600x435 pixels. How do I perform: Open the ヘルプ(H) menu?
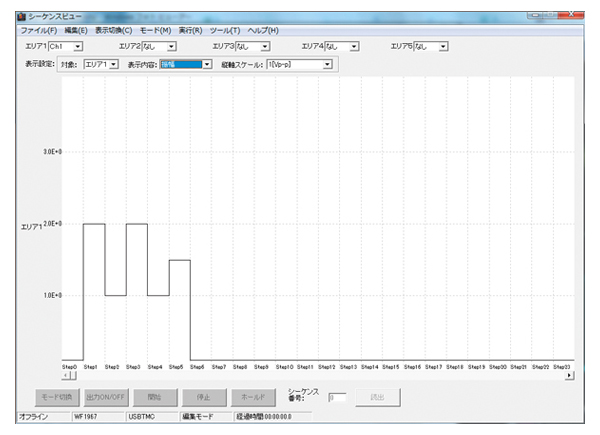coord(262,31)
